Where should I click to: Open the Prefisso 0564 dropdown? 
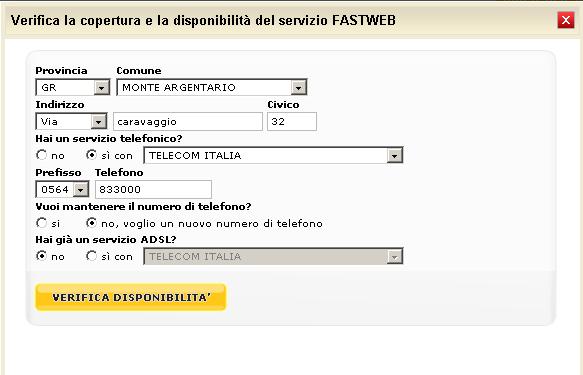[x=62, y=189]
